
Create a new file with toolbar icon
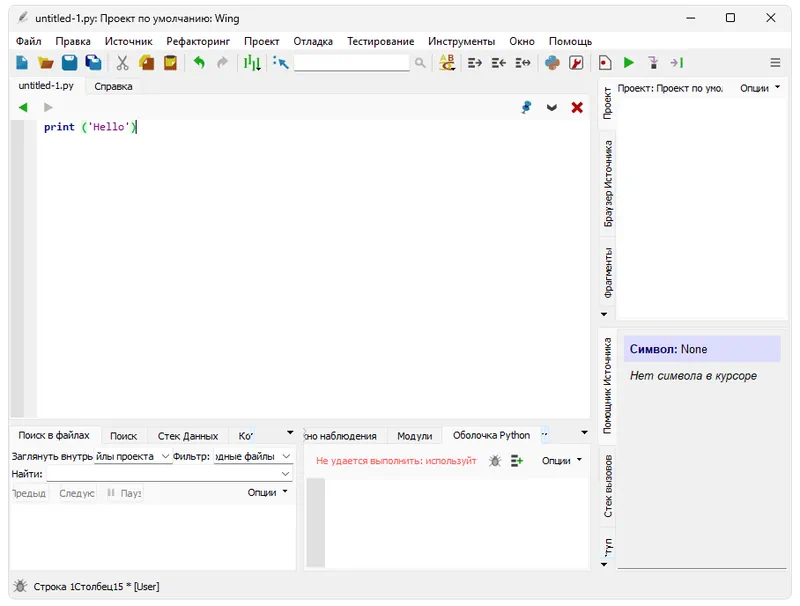pos(22,63)
